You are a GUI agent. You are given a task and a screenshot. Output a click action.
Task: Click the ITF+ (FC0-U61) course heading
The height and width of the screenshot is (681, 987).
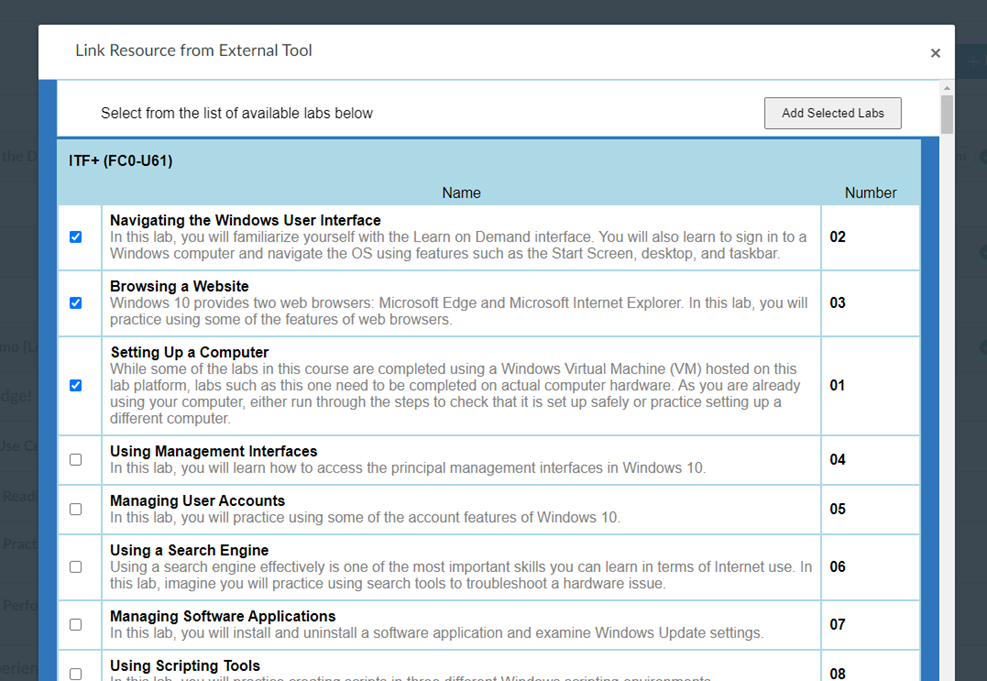point(121,161)
